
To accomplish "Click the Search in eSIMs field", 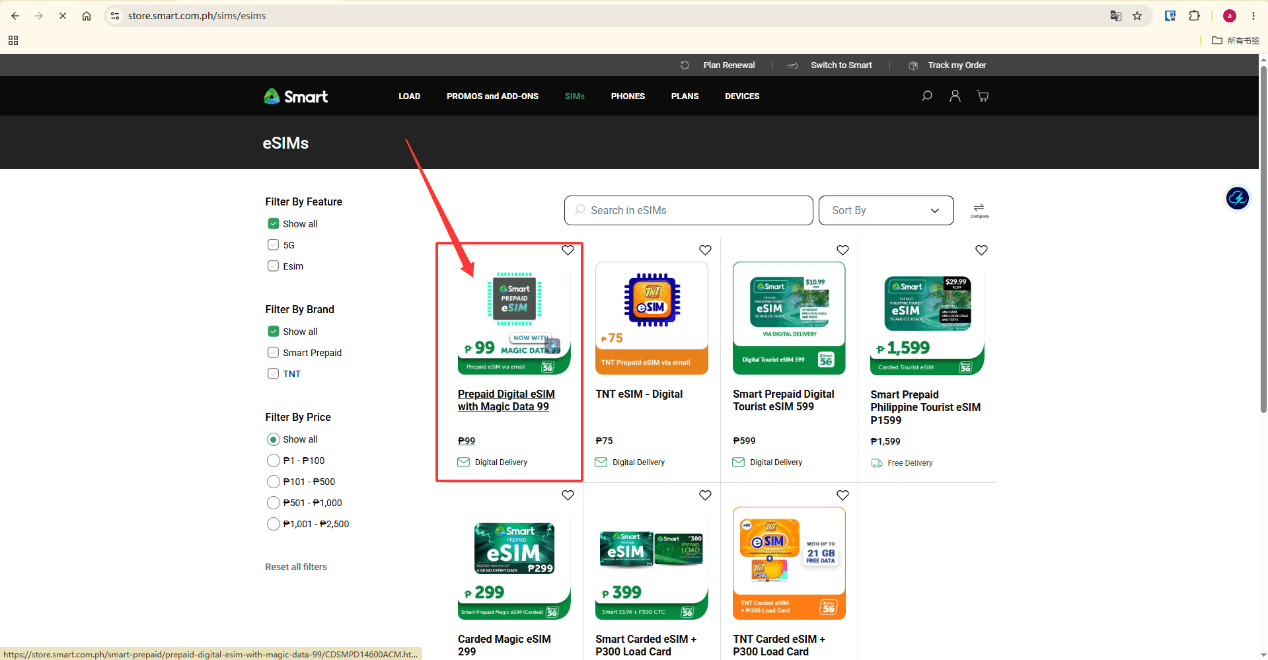I will 689,210.
